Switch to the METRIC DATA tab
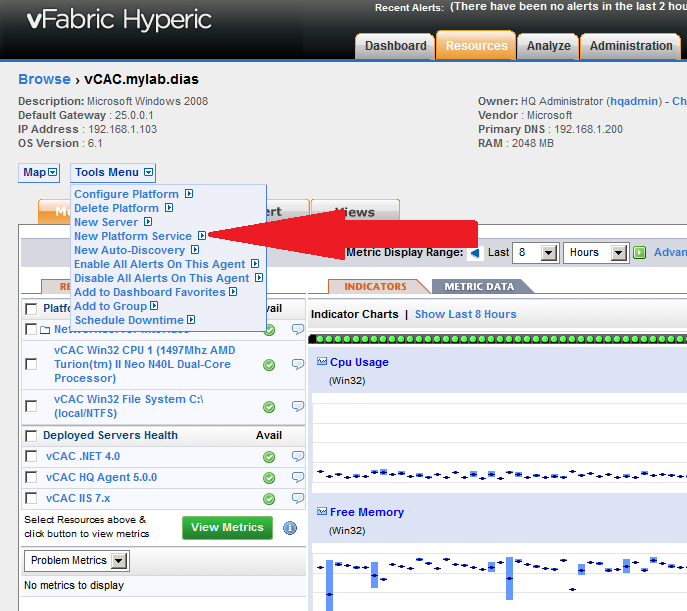Image resolution: width=687 pixels, height=611 pixels. (x=479, y=286)
